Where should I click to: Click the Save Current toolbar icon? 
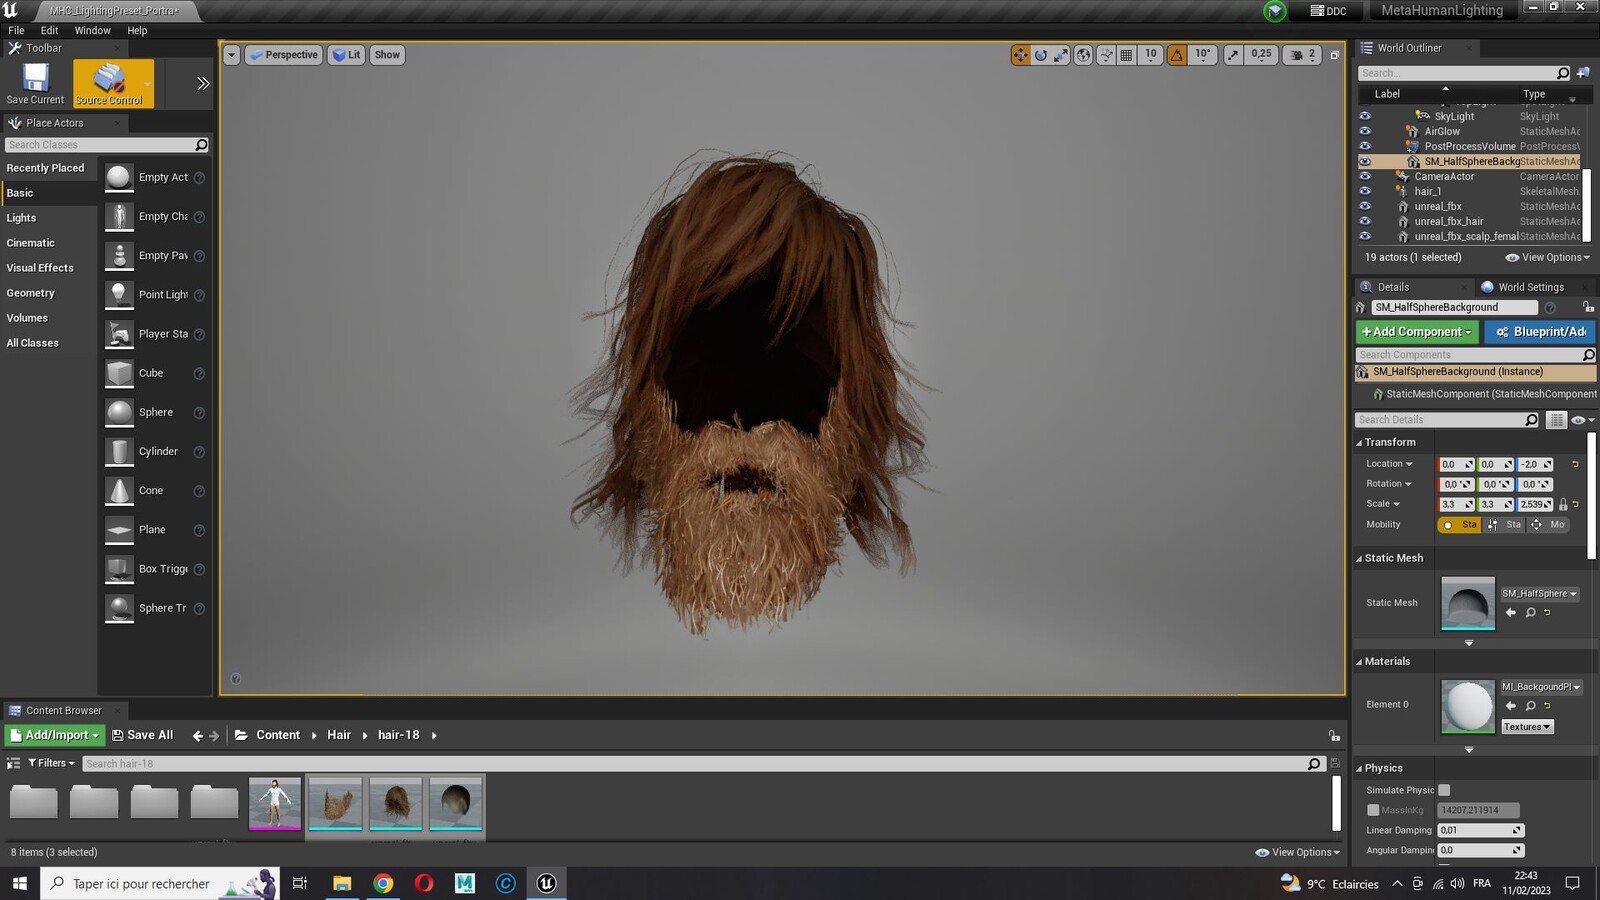click(35, 83)
